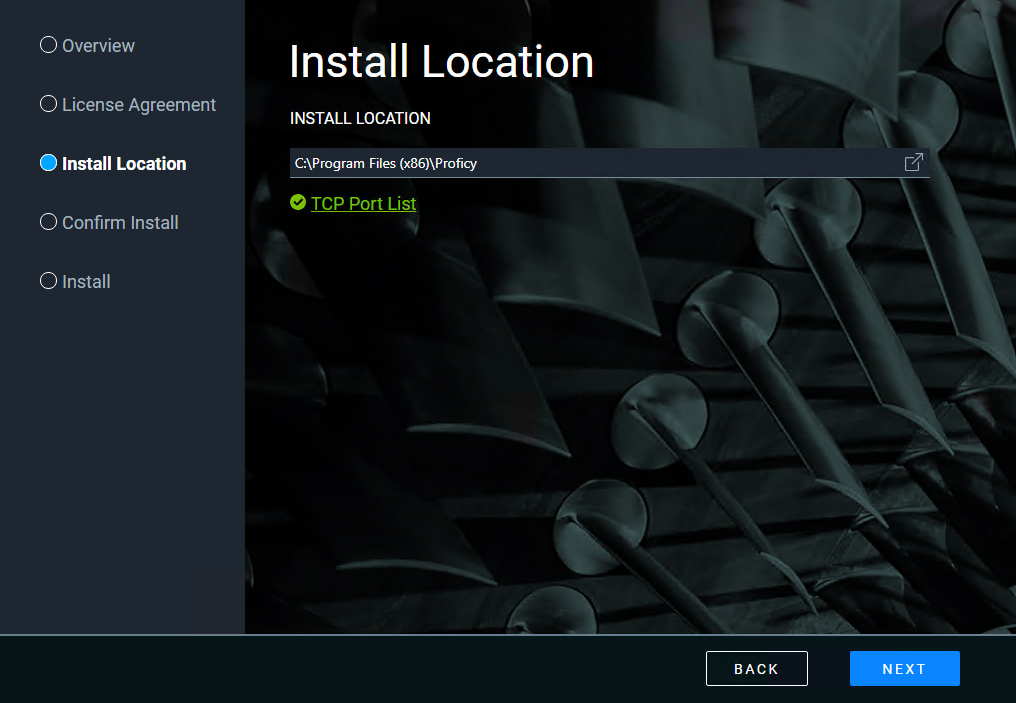
Task: Proceed with the NEXT button
Action: (x=905, y=669)
